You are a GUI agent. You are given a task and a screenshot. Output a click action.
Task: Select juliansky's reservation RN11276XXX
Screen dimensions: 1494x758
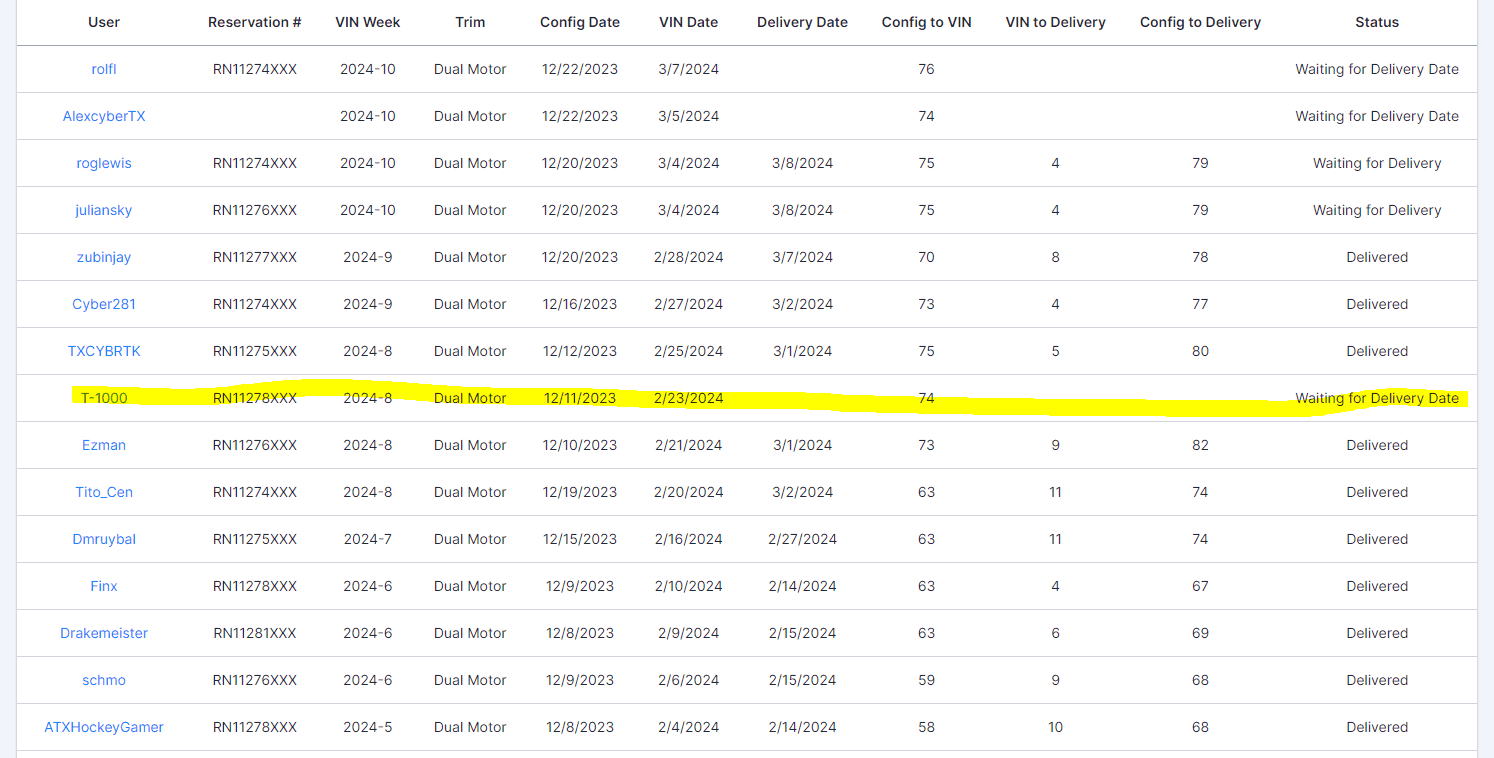[255, 210]
